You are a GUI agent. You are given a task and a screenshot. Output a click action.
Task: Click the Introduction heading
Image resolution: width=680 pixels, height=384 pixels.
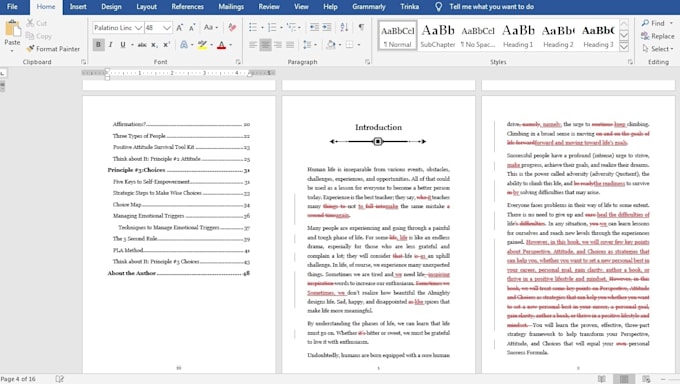378,127
